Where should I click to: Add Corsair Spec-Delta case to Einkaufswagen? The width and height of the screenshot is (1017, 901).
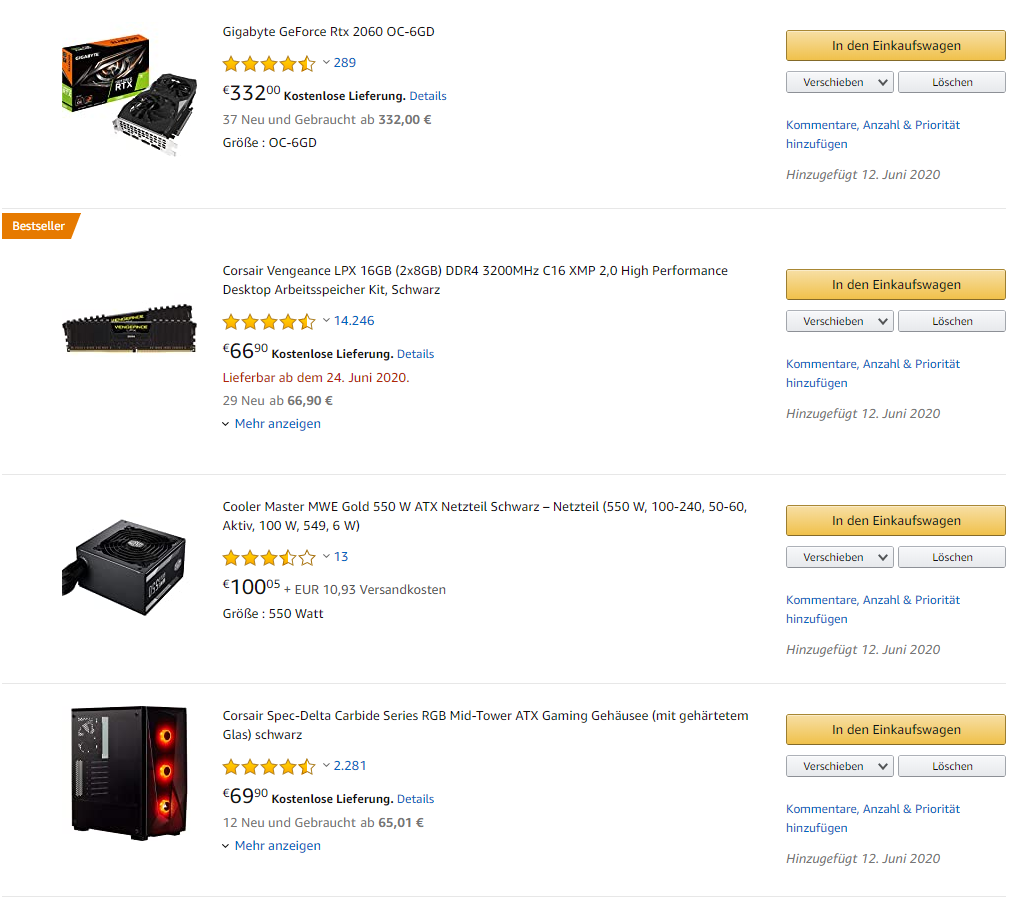(x=896, y=729)
